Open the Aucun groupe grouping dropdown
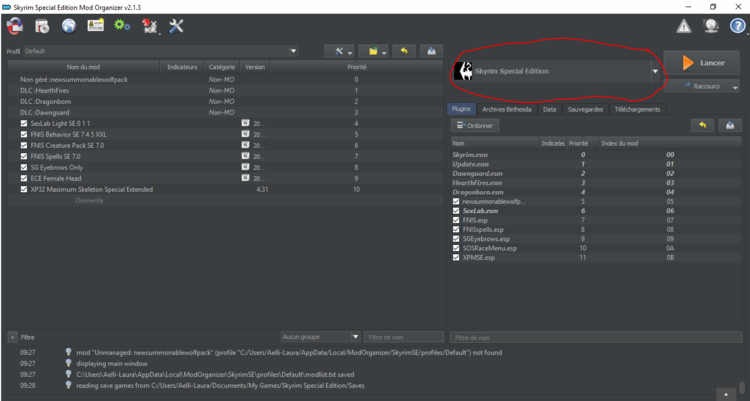 [320, 337]
